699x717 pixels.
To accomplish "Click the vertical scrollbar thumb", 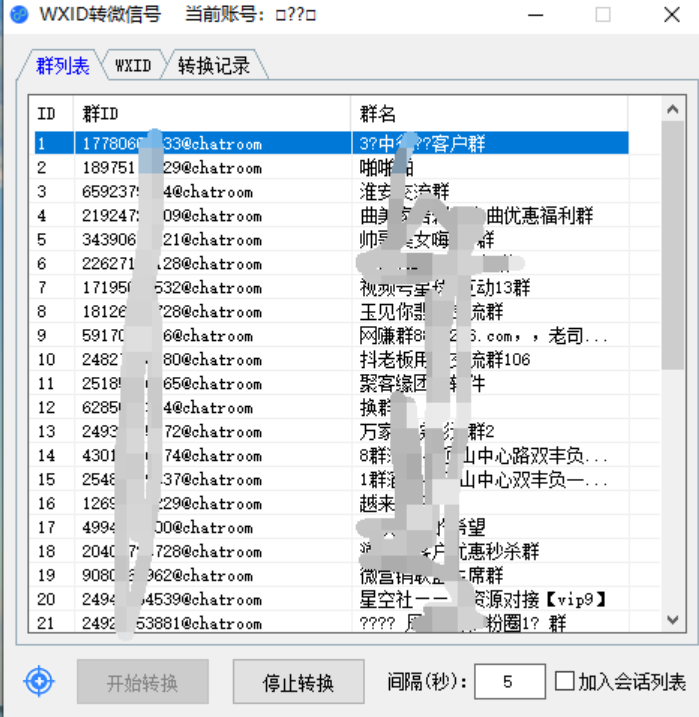I will 672,245.
